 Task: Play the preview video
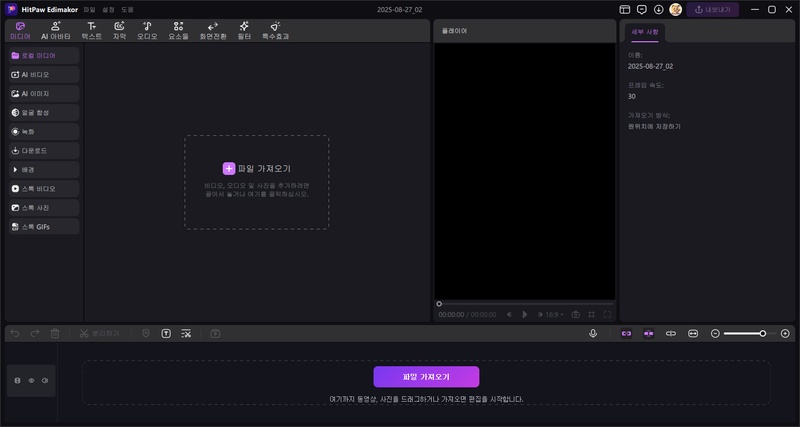524,315
